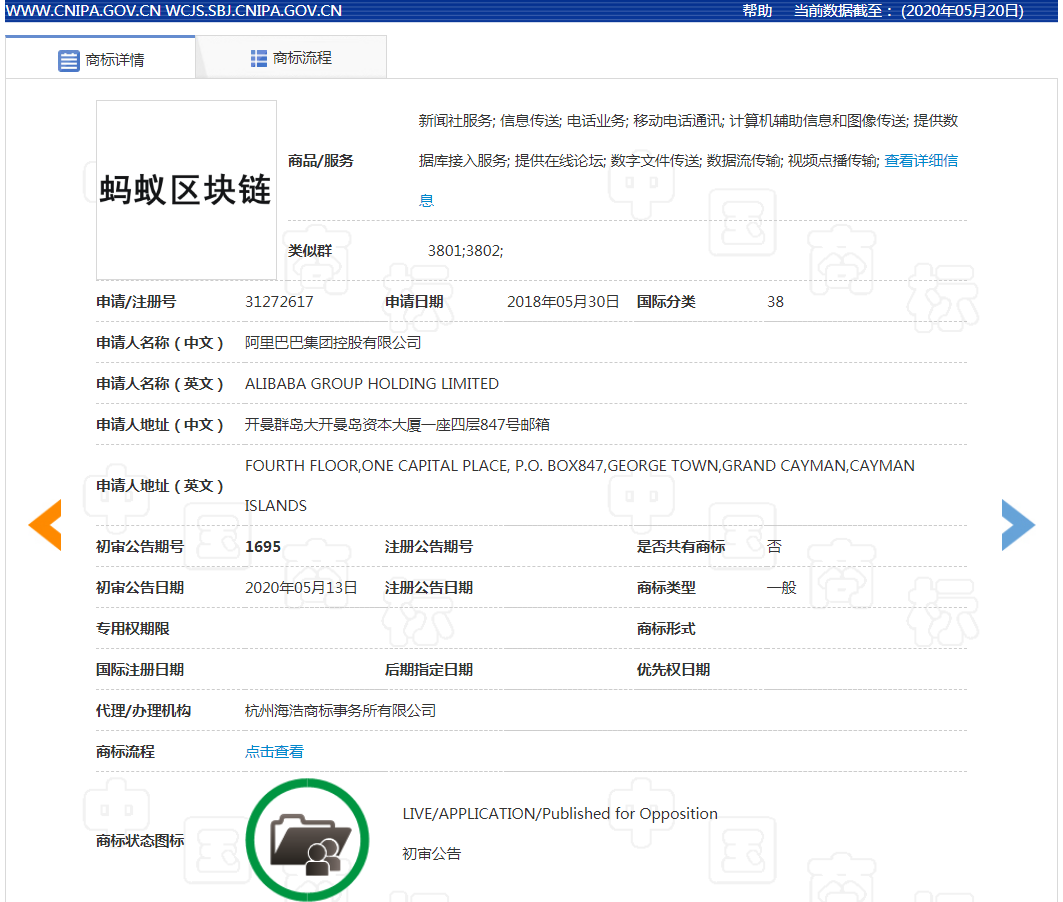The image size is (1063, 902).
Task: Select ALIBABA GROUP HOLDING LIMITED text
Action: [x=372, y=384]
